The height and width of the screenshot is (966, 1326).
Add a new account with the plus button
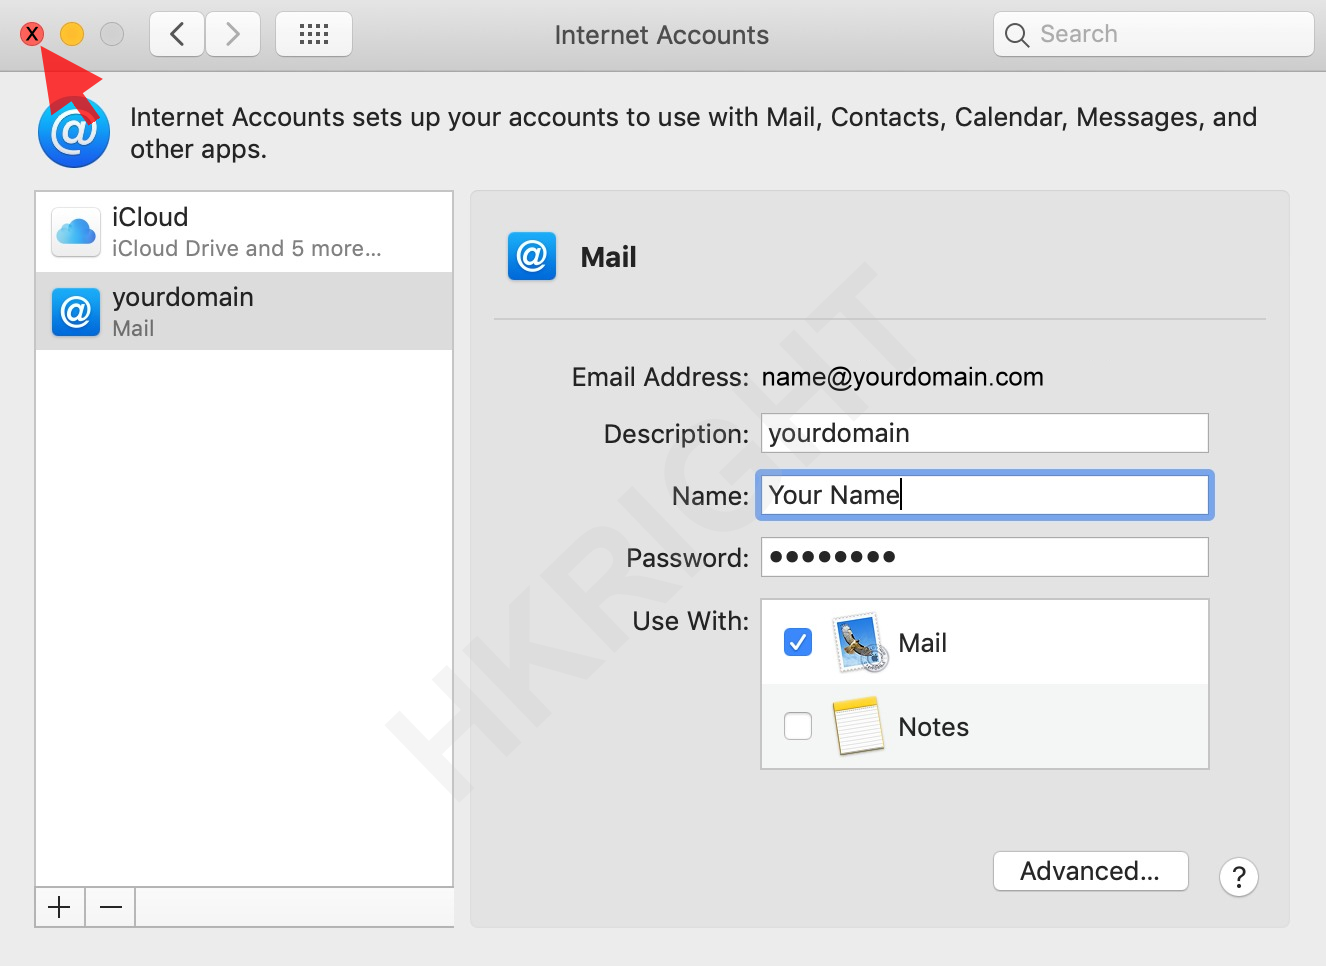(x=60, y=907)
